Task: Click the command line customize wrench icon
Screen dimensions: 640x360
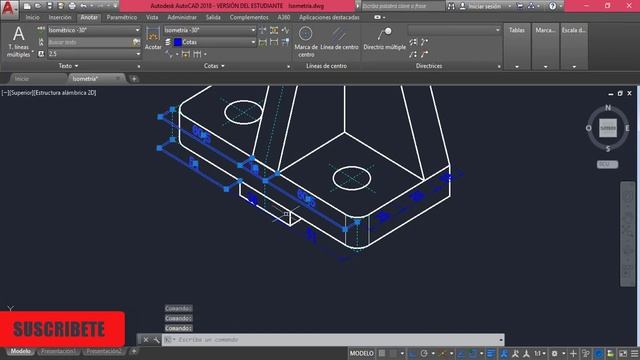Action: click(156, 340)
